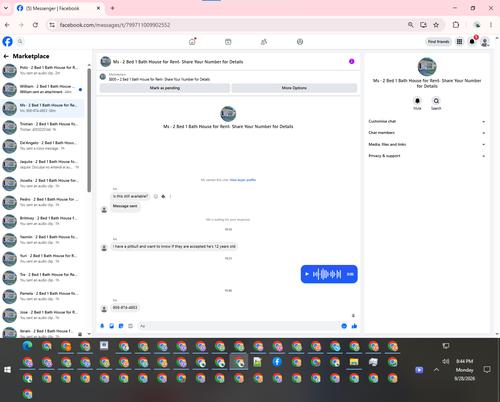Open William conversation in chat list
The image size is (500, 402).
click(x=43, y=89)
